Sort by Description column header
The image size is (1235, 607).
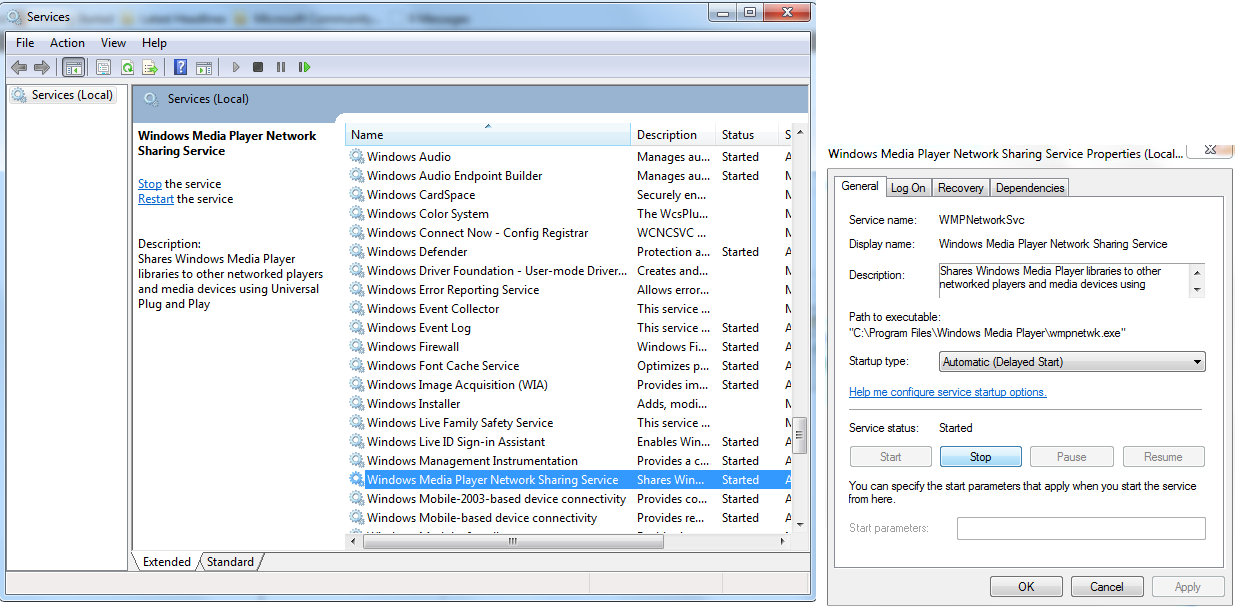(x=673, y=135)
